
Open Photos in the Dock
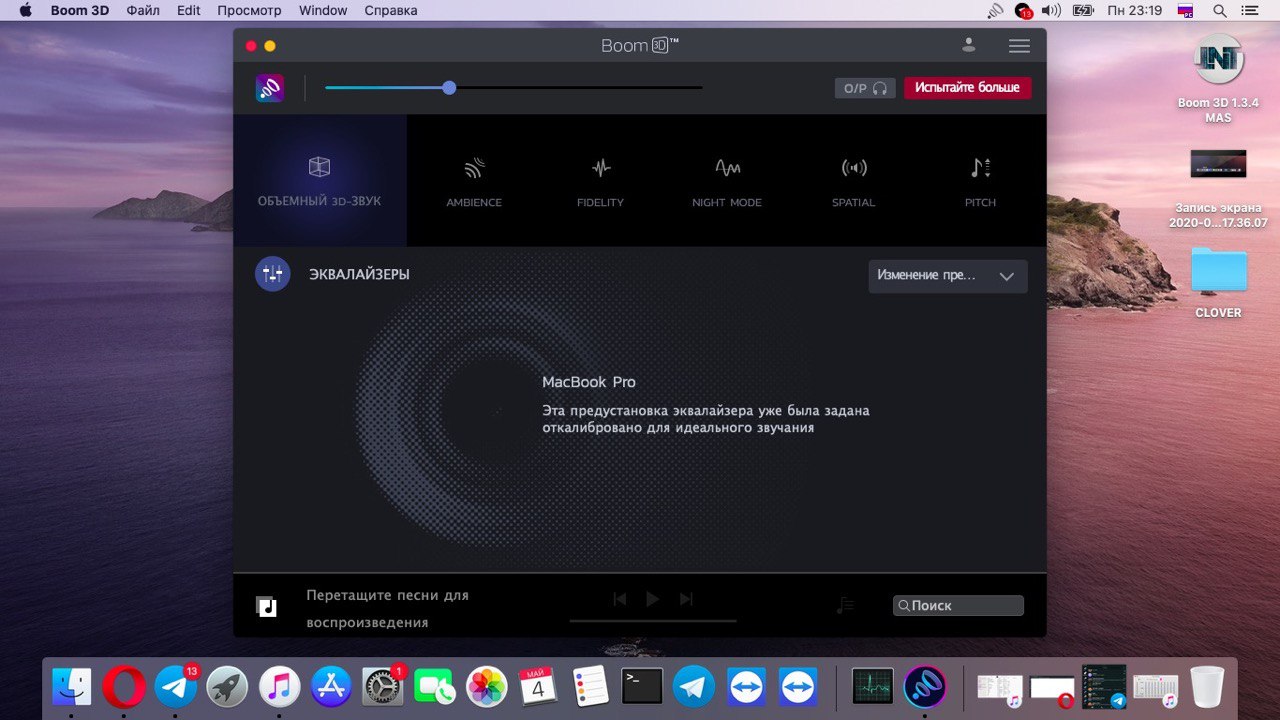[x=487, y=687]
